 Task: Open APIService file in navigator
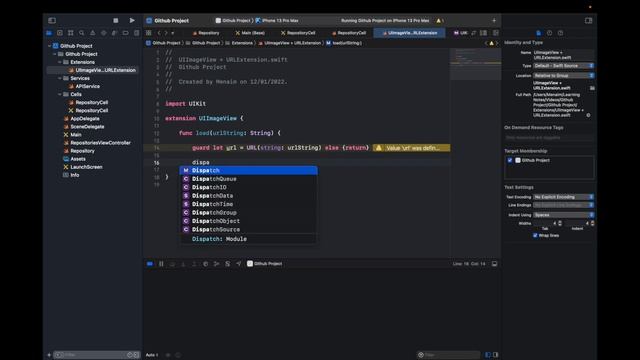click(84, 87)
